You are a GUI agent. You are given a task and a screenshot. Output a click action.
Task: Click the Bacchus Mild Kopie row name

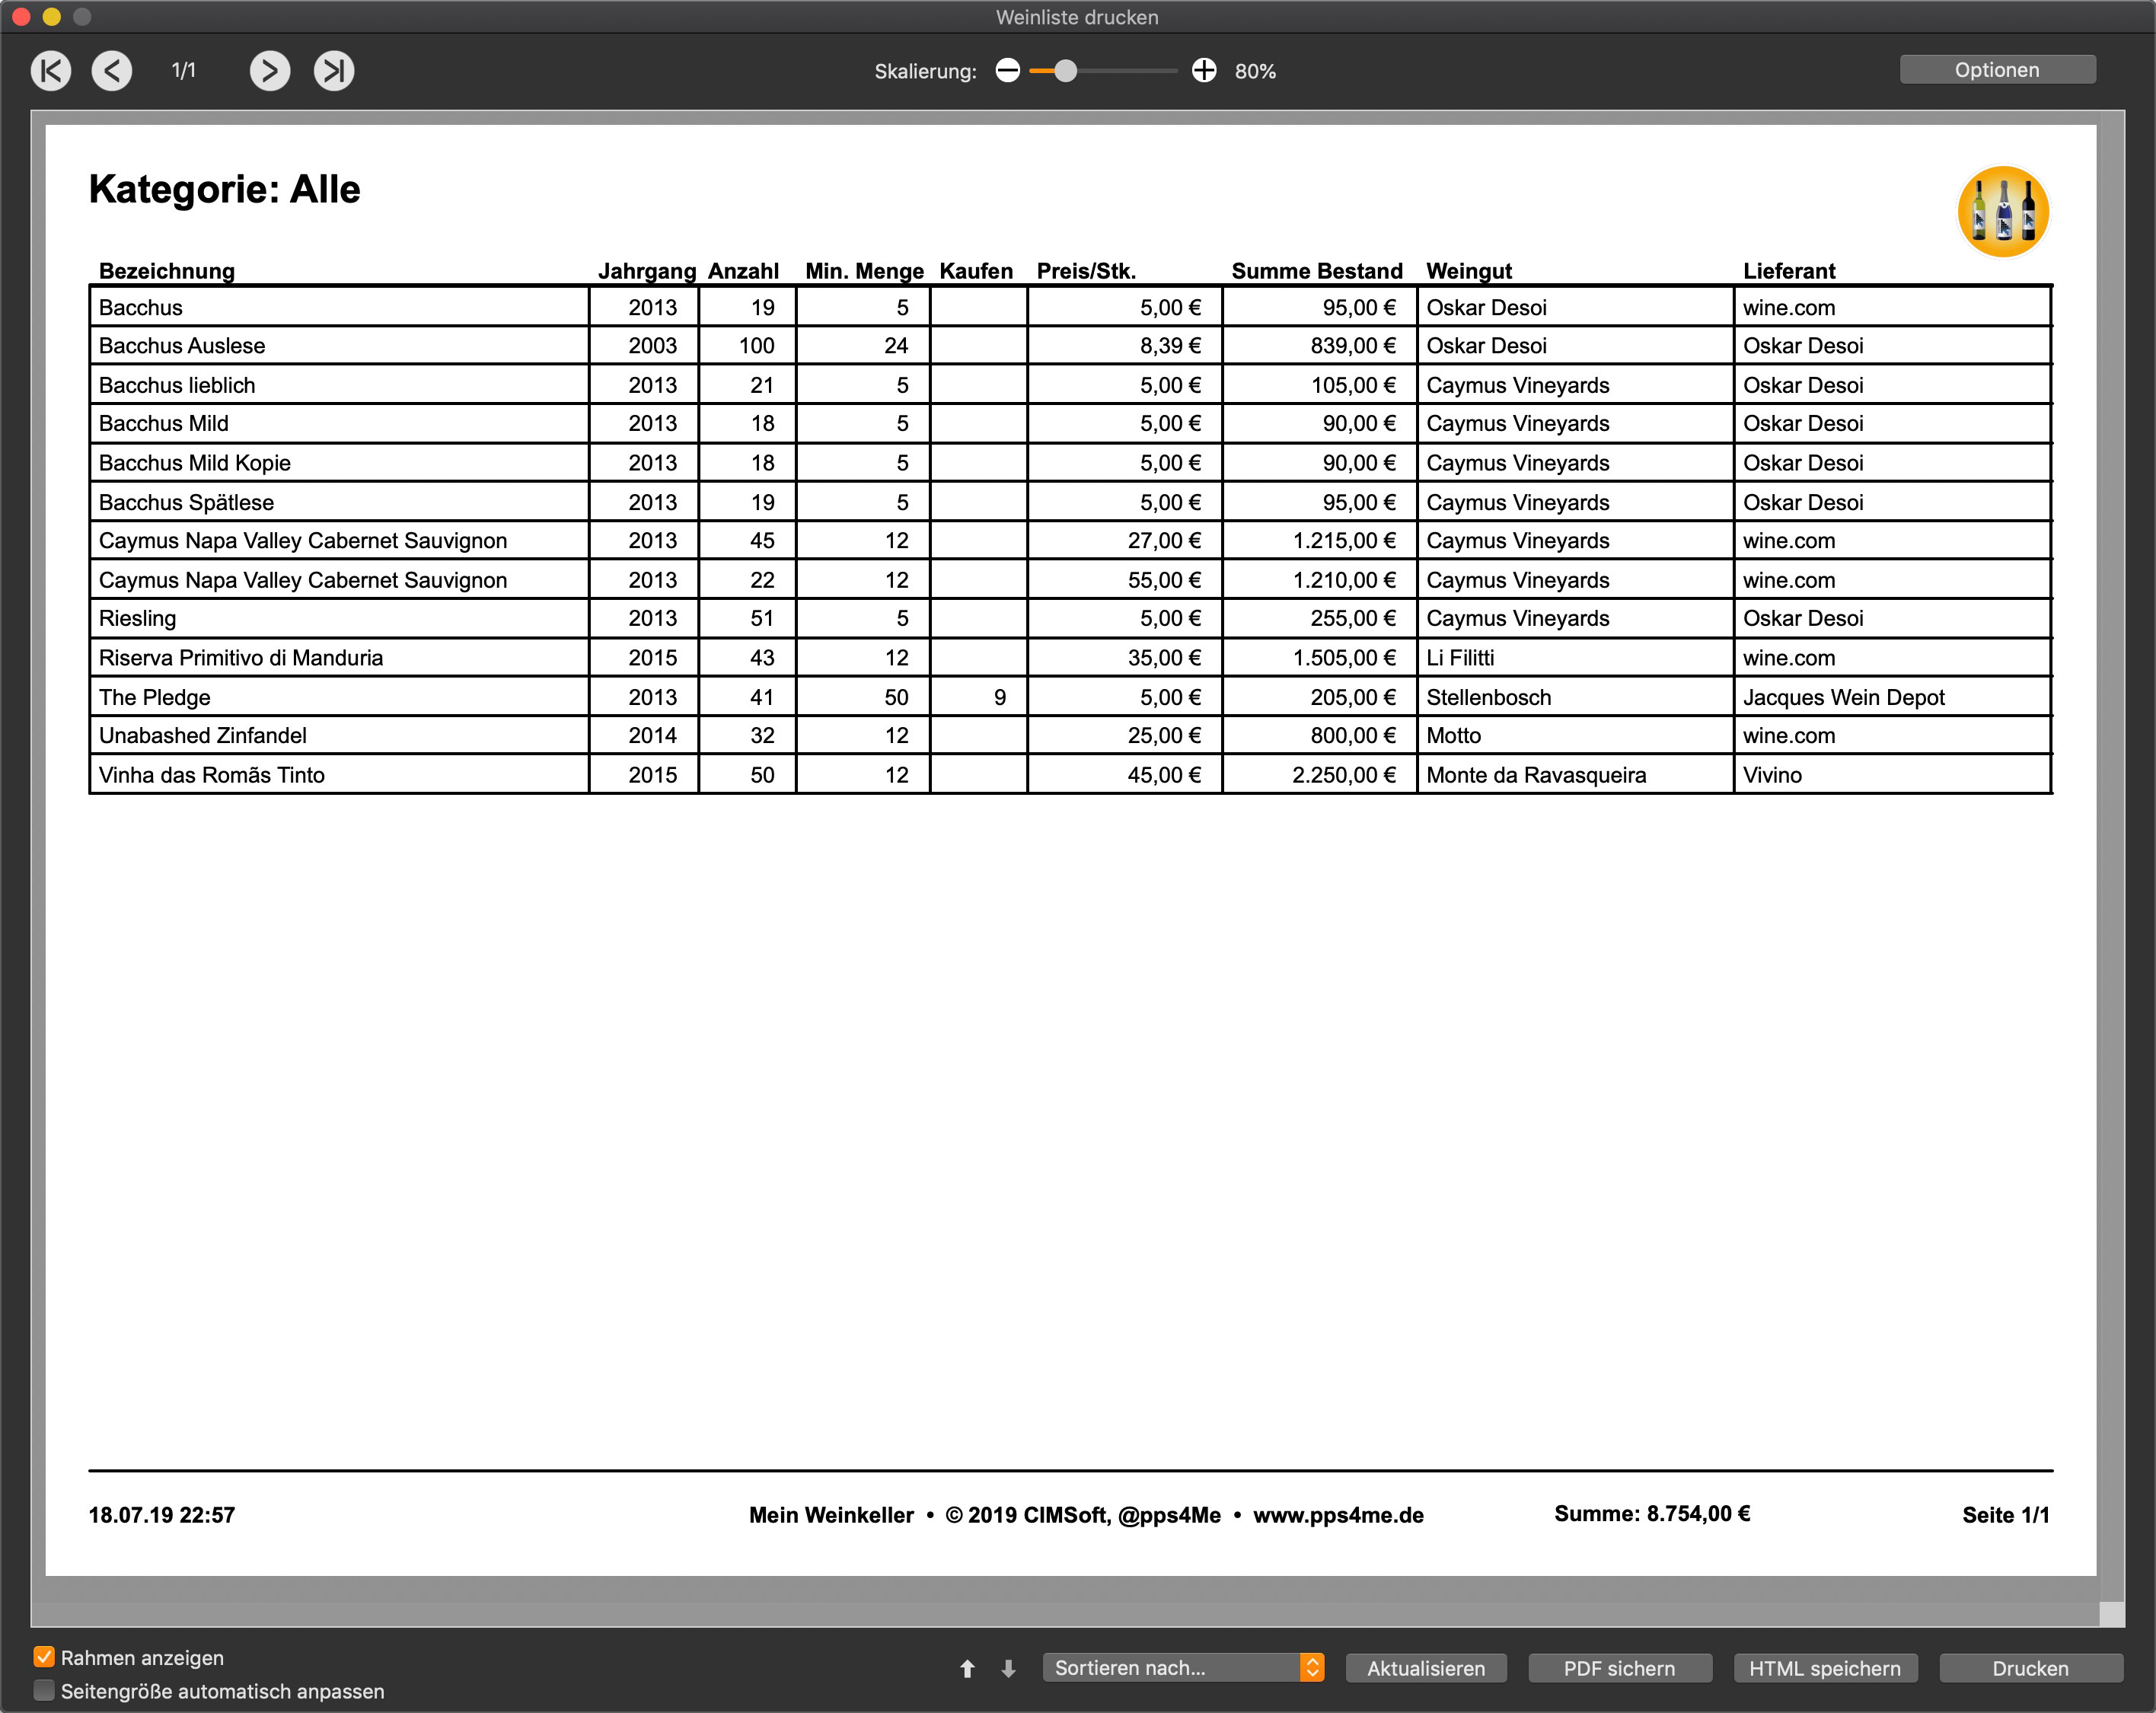[x=195, y=463]
